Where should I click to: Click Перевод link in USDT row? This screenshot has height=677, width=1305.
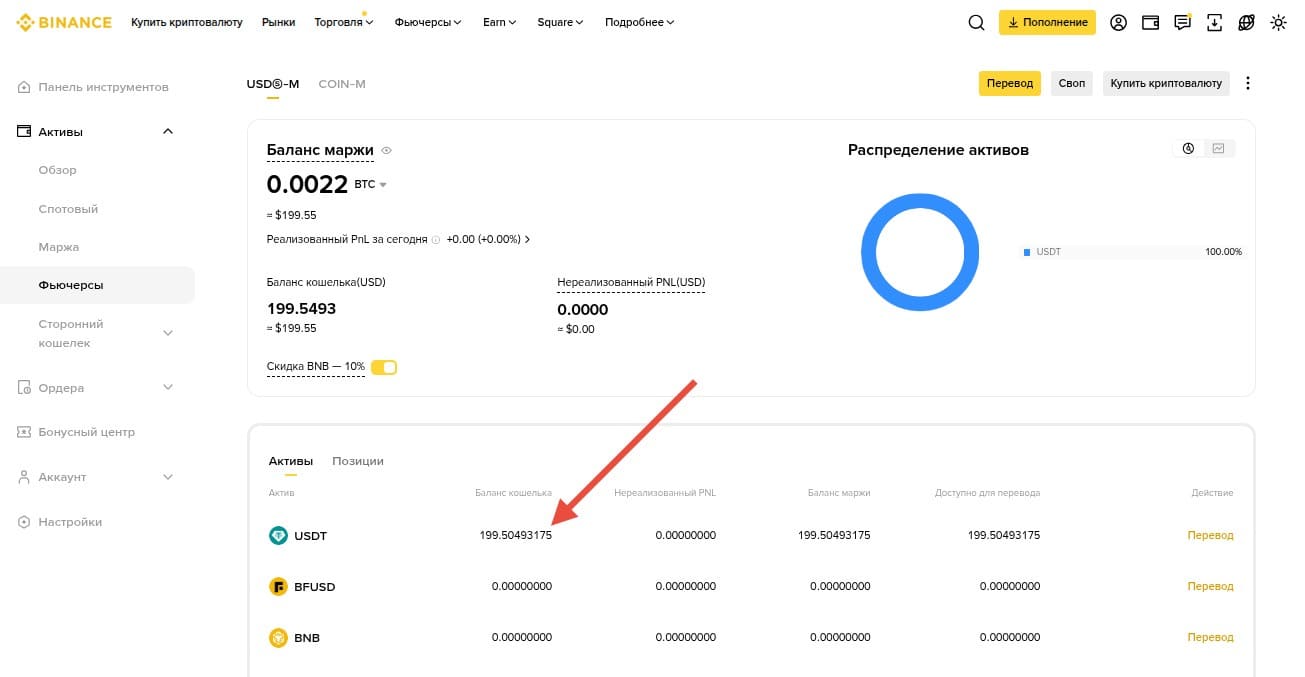(1210, 535)
